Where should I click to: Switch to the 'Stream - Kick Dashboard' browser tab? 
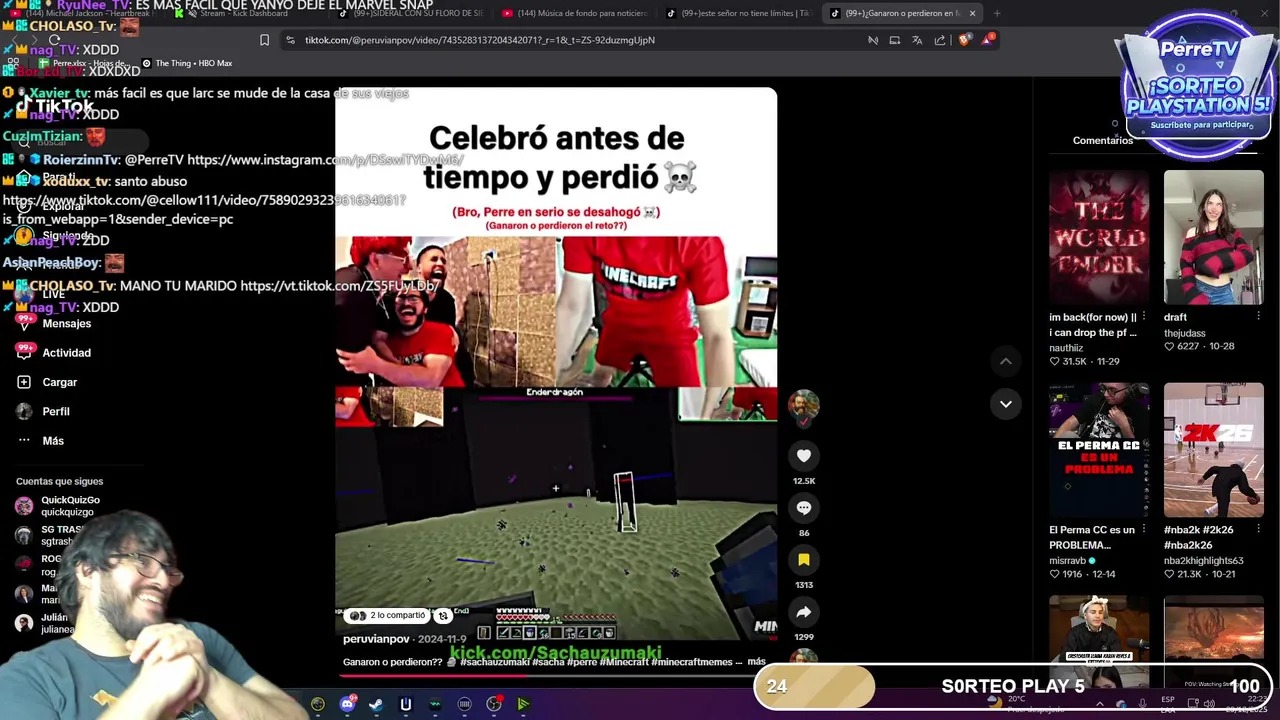243,13
